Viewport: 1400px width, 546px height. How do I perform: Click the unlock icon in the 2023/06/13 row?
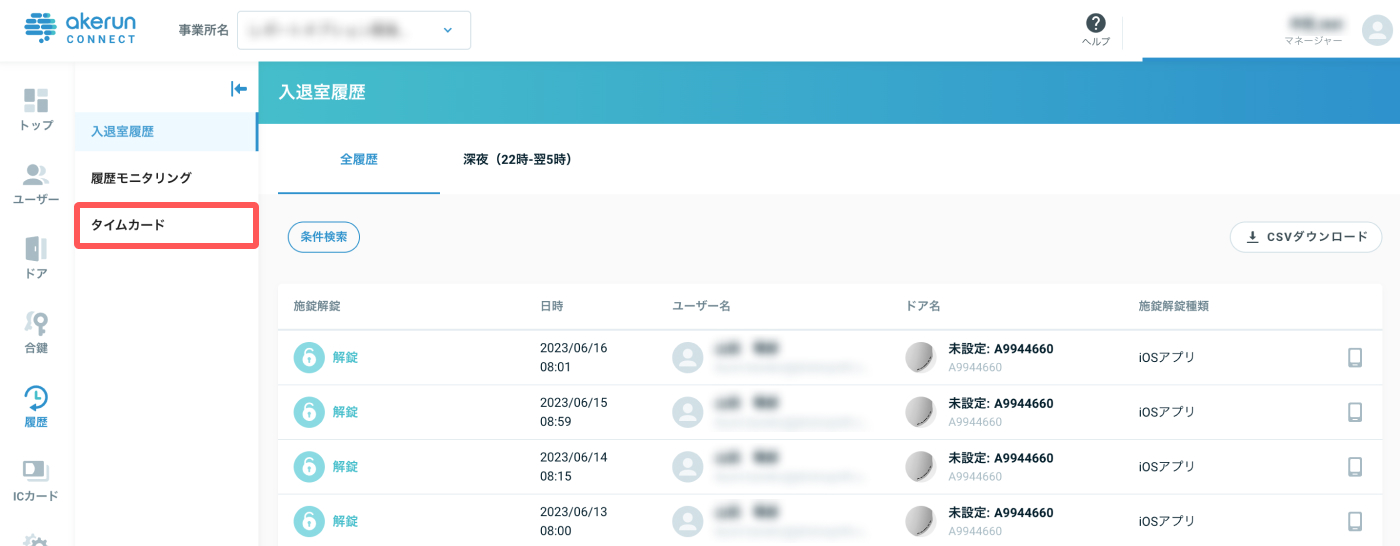[309, 521]
